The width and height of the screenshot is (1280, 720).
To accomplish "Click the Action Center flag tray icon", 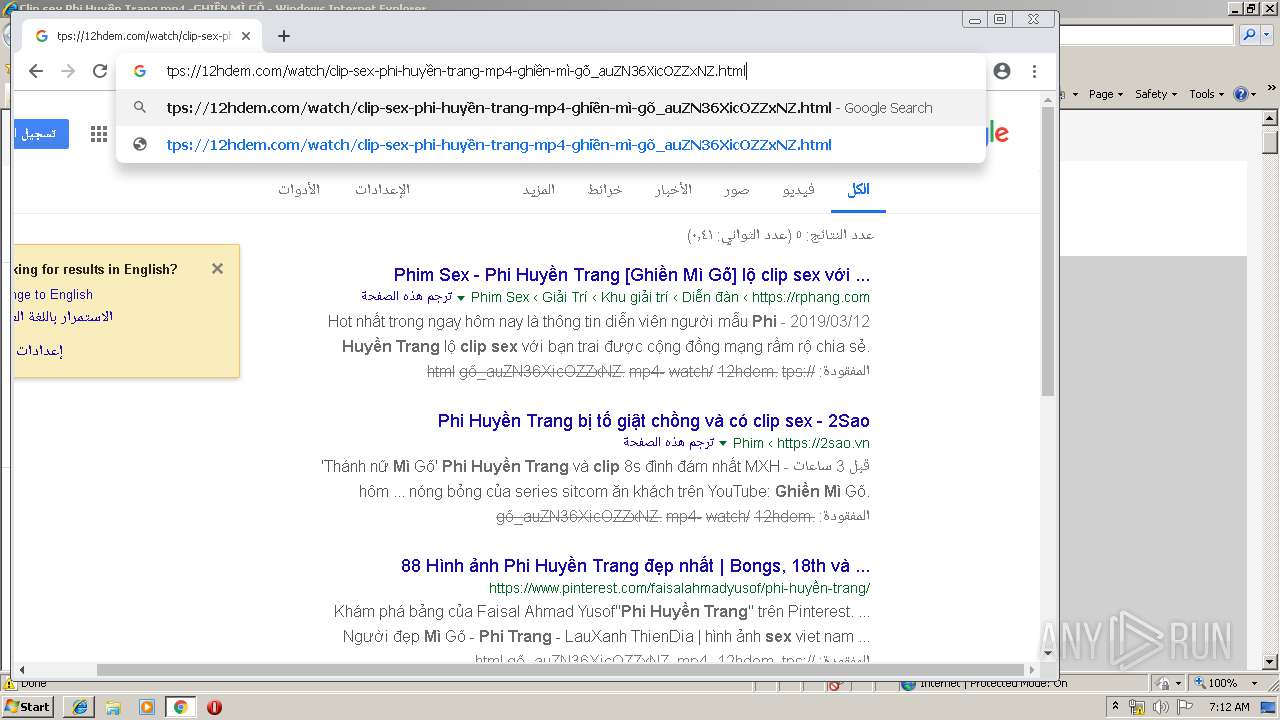I will pyautogui.click(x=1185, y=707).
